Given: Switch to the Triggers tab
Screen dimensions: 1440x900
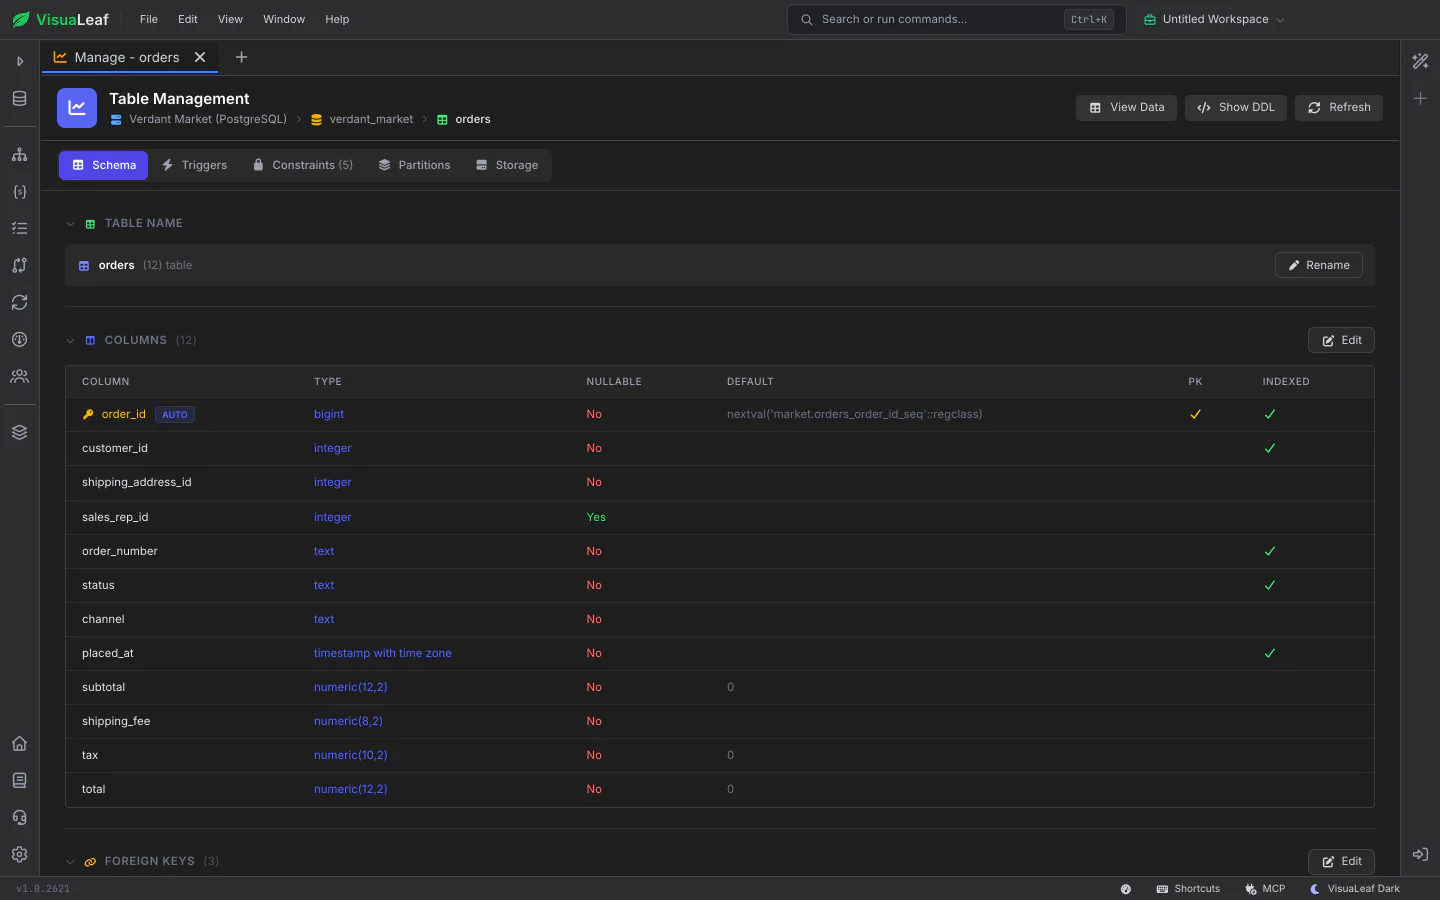Looking at the screenshot, I should 195,165.
